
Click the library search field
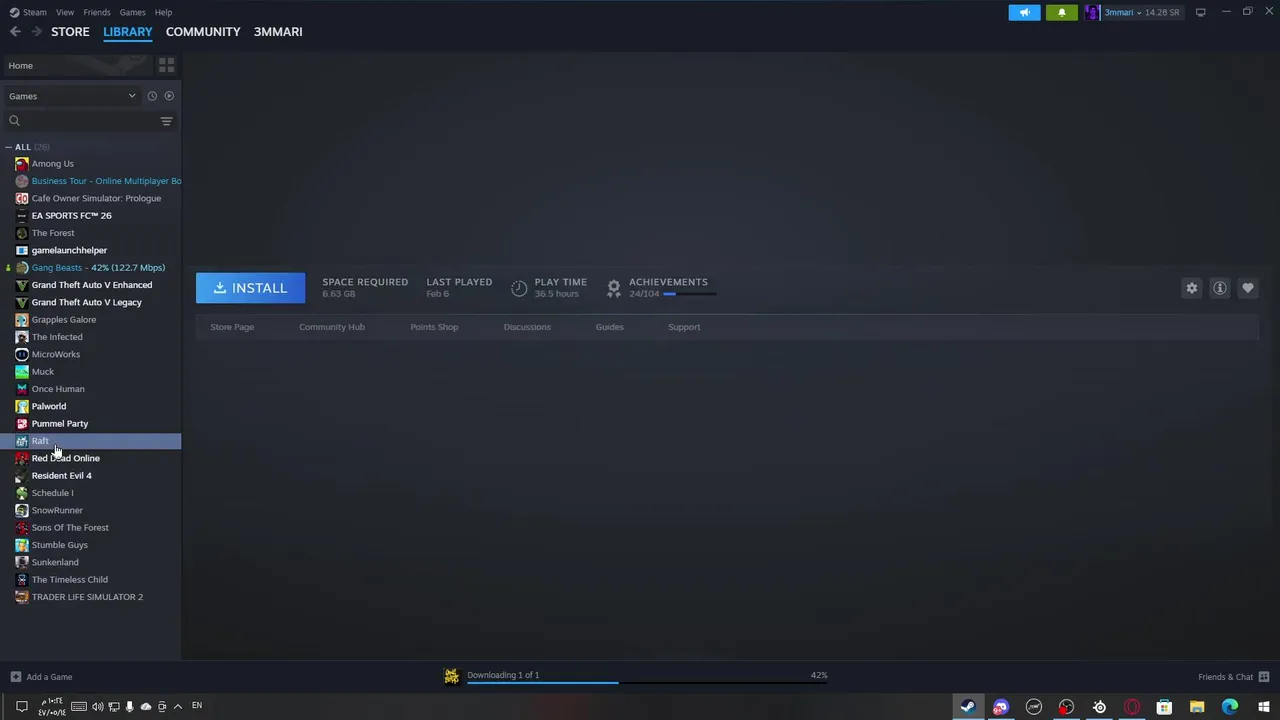tap(83, 121)
